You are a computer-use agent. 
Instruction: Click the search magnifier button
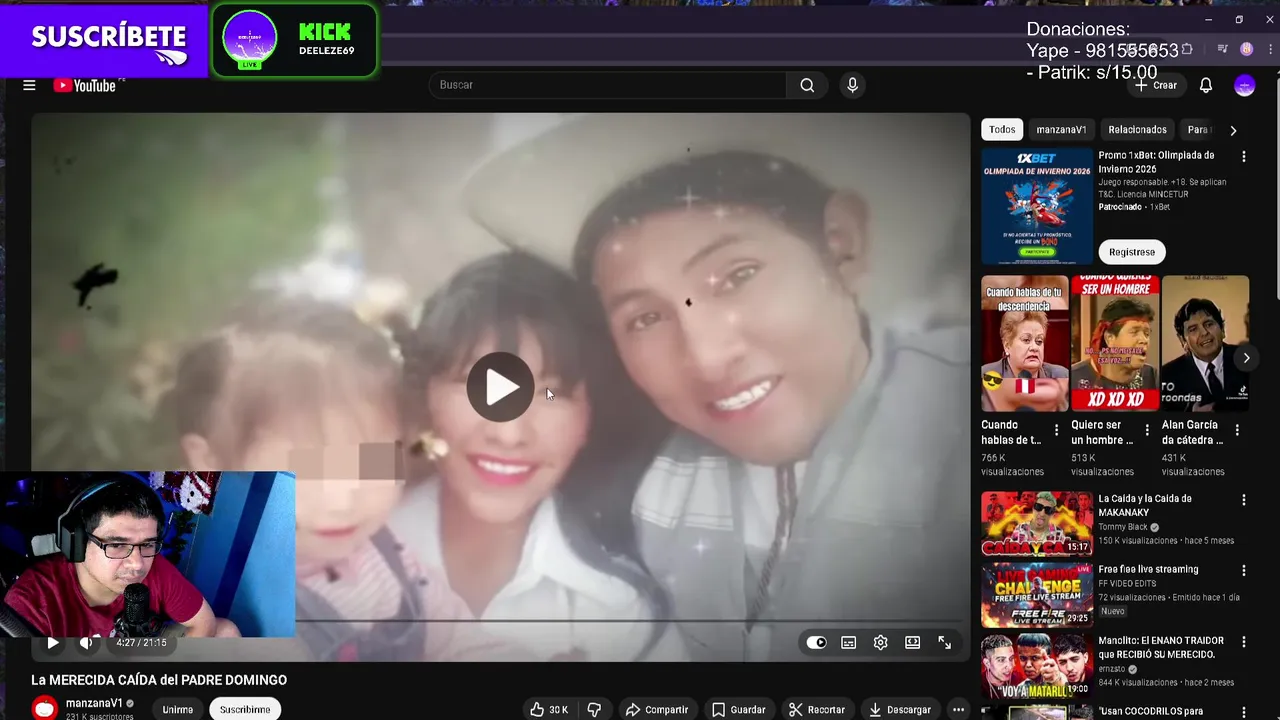(x=807, y=85)
